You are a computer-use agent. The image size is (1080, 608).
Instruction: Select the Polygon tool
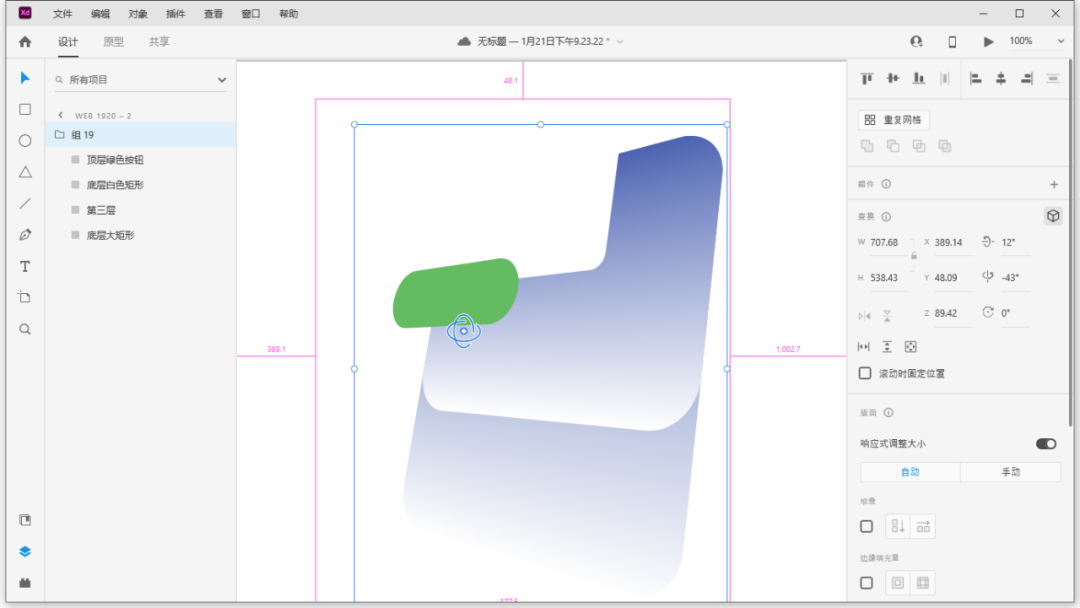point(25,172)
